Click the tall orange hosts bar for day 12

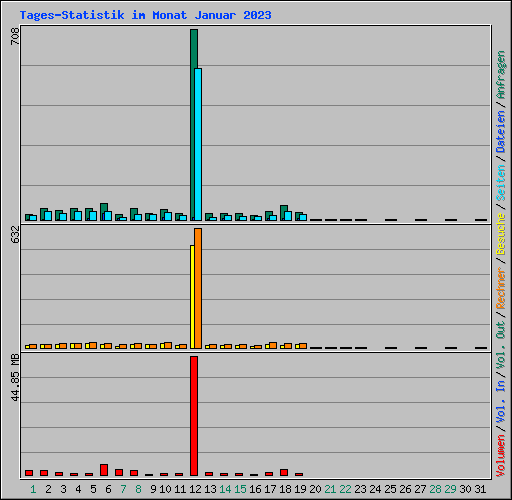pos(198,288)
